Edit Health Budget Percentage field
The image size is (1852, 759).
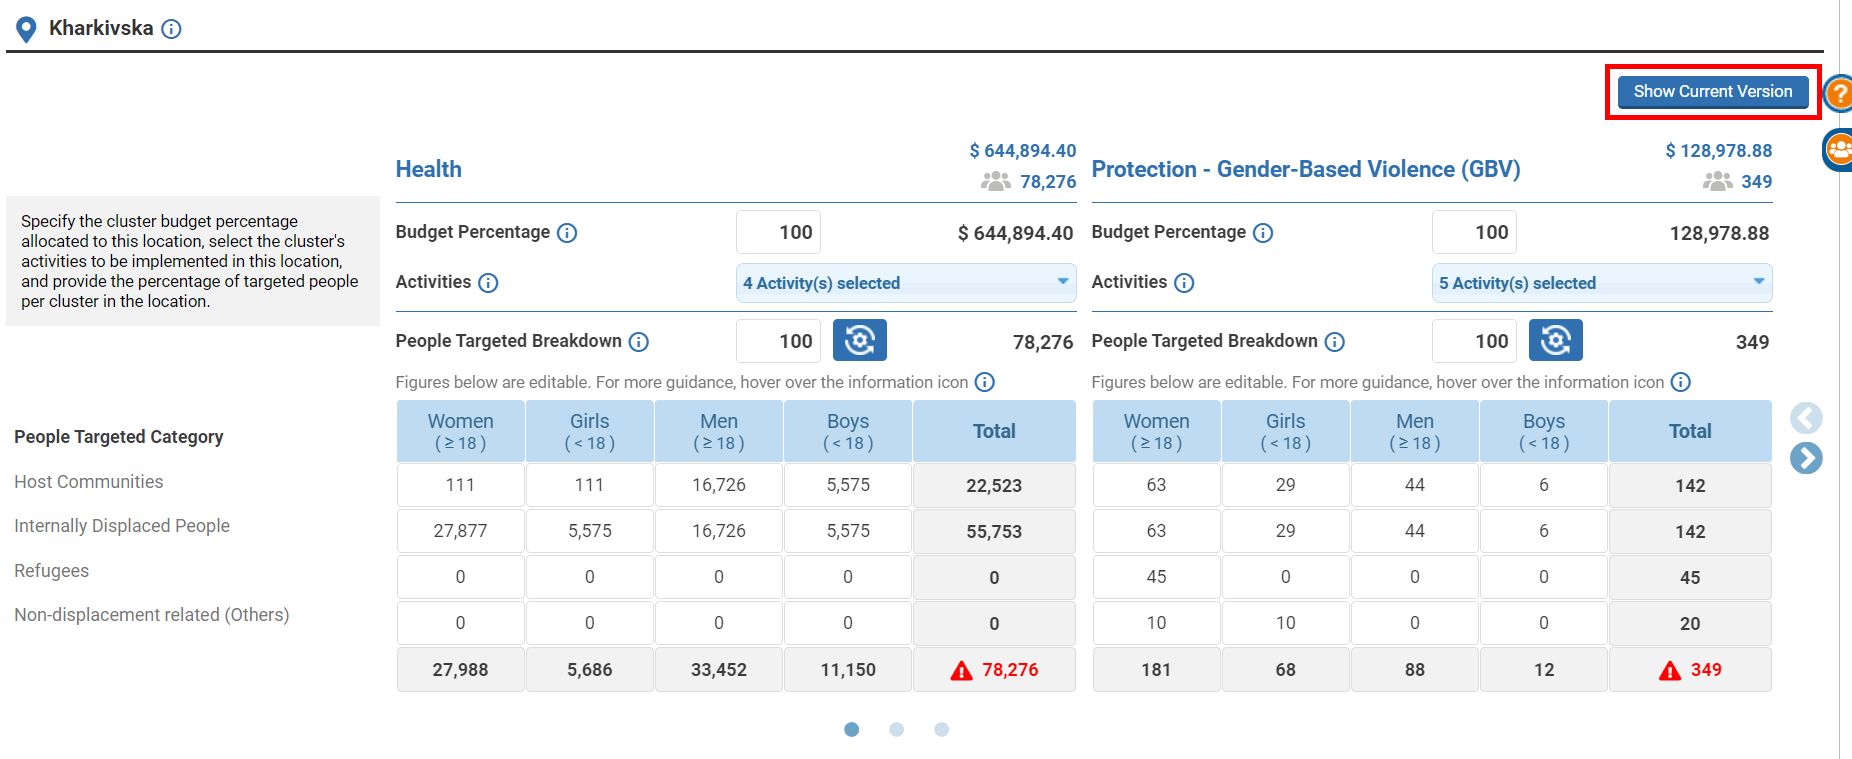pos(778,232)
